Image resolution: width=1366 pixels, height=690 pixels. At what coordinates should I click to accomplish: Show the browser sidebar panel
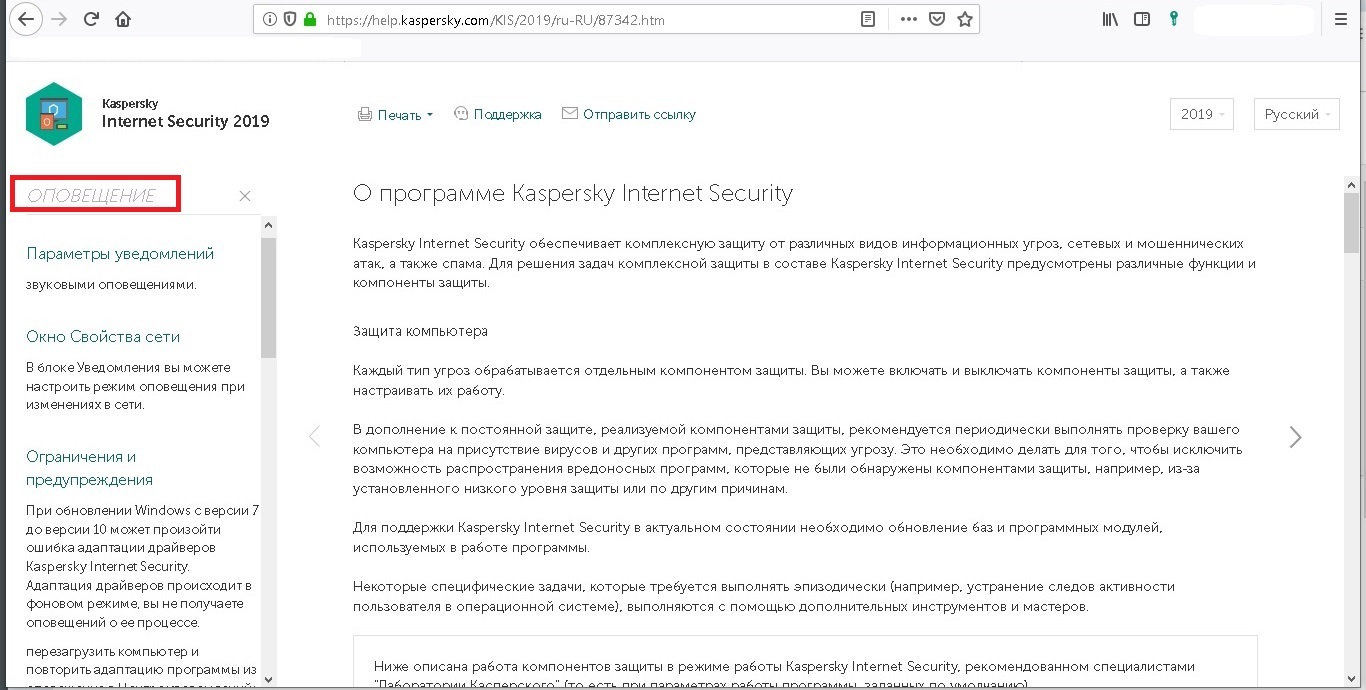(x=1140, y=19)
